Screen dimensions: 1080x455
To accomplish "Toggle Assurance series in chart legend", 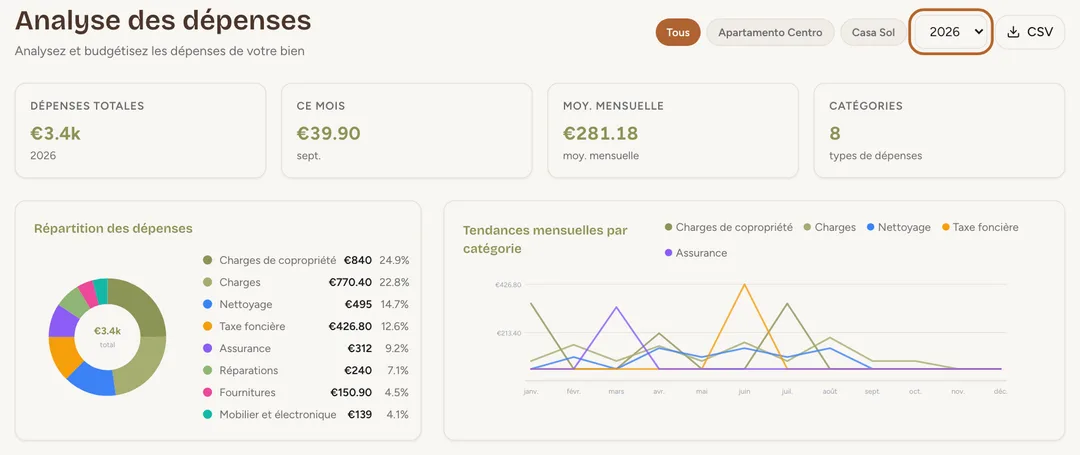I will 696,253.
